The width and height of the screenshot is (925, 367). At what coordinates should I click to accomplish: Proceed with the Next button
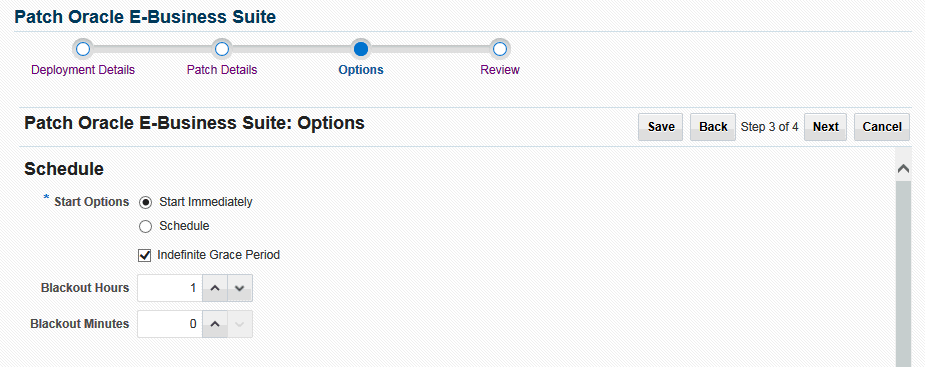point(825,127)
